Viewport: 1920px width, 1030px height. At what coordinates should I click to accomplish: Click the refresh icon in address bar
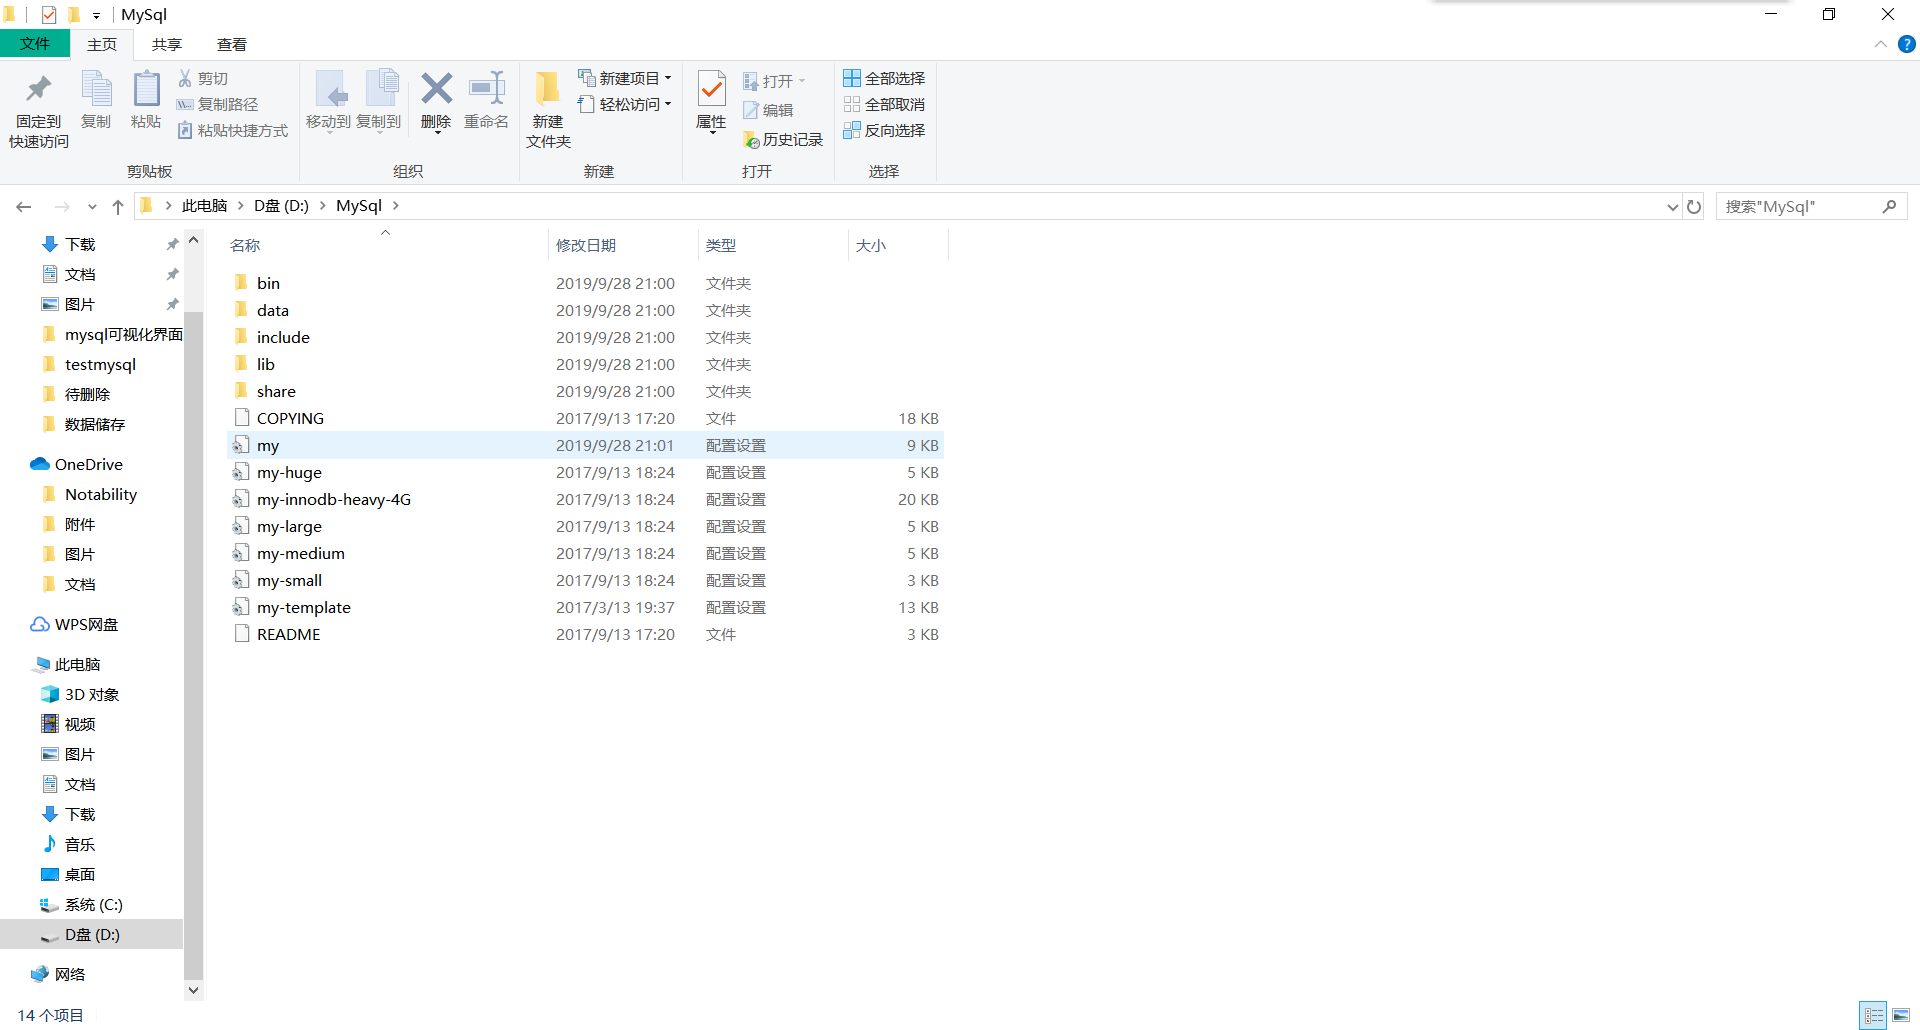click(1693, 206)
